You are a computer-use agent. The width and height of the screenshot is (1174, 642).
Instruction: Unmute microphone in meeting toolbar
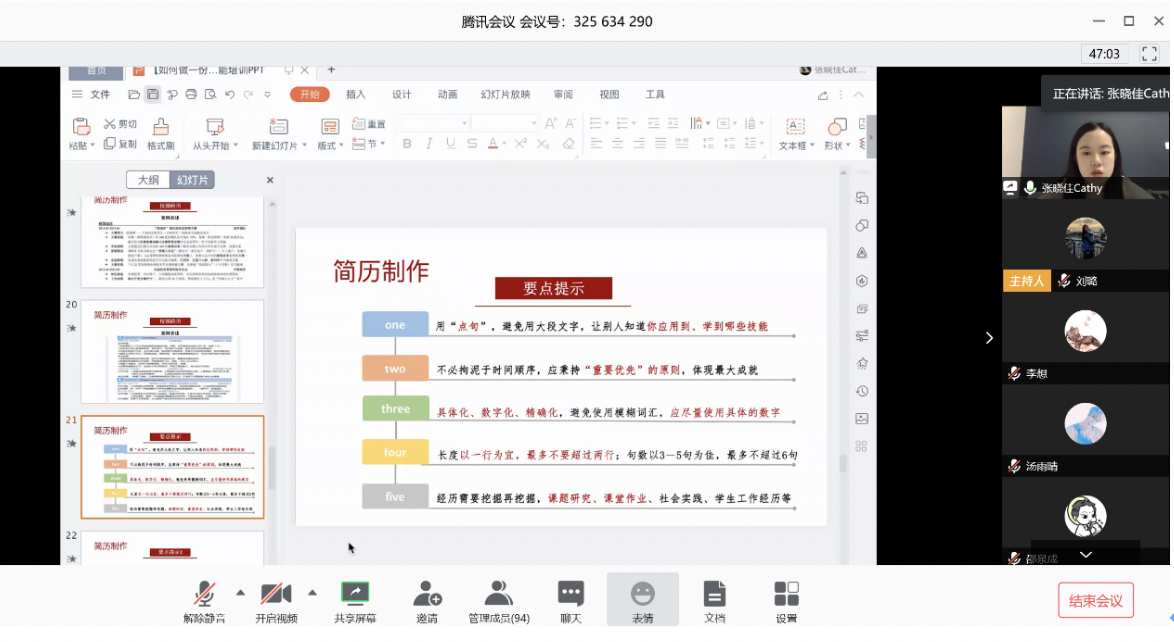(x=204, y=594)
